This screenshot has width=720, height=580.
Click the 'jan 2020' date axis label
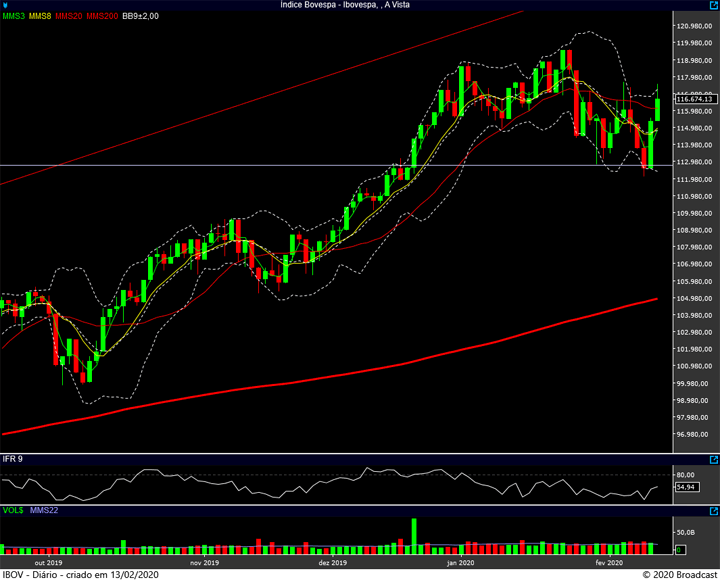pyautogui.click(x=460, y=563)
